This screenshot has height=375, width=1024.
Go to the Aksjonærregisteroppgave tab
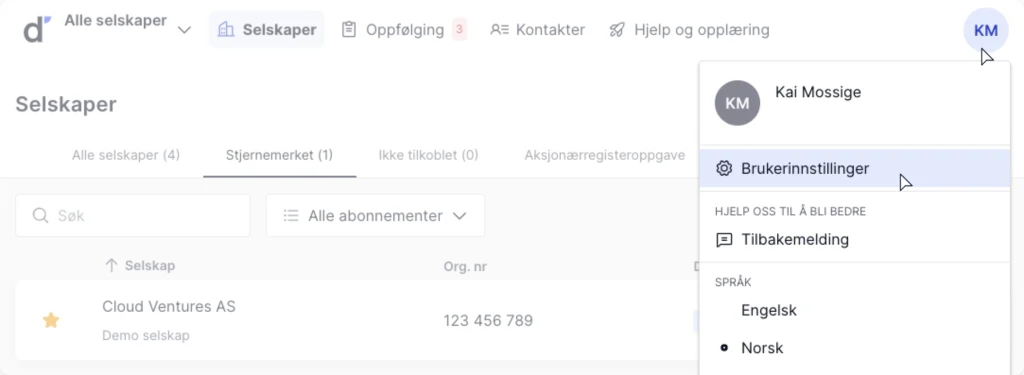[x=605, y=155]
